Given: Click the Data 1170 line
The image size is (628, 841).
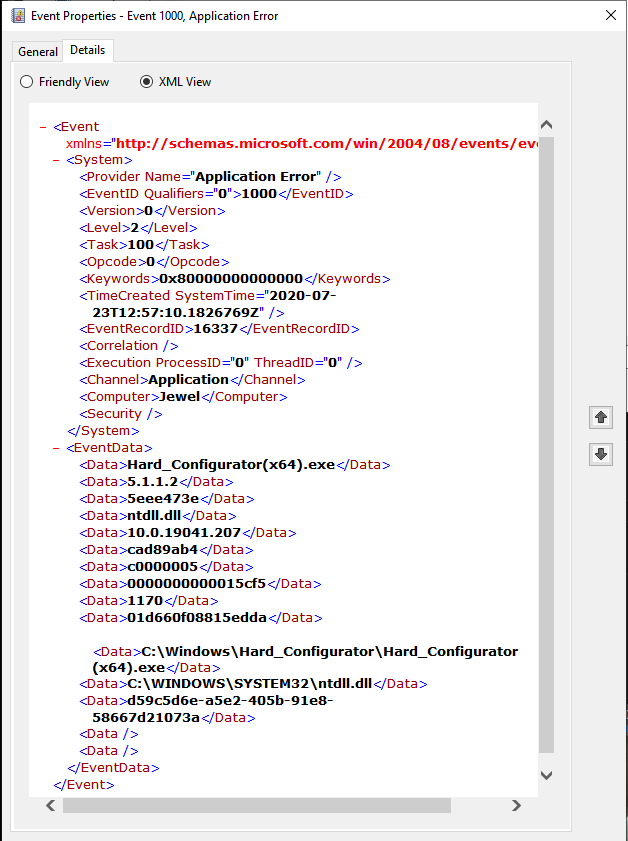Looking at the screenshot, I should coord(149,601).
